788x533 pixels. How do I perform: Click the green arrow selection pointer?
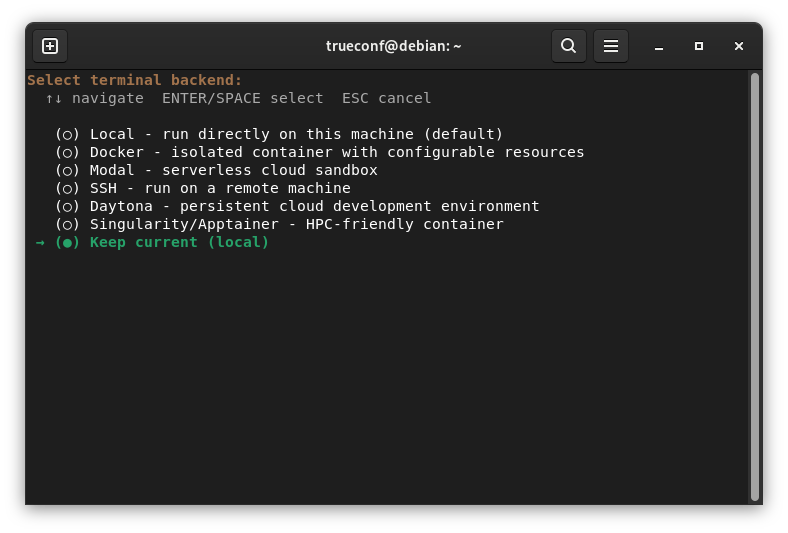tap(40, 243)
